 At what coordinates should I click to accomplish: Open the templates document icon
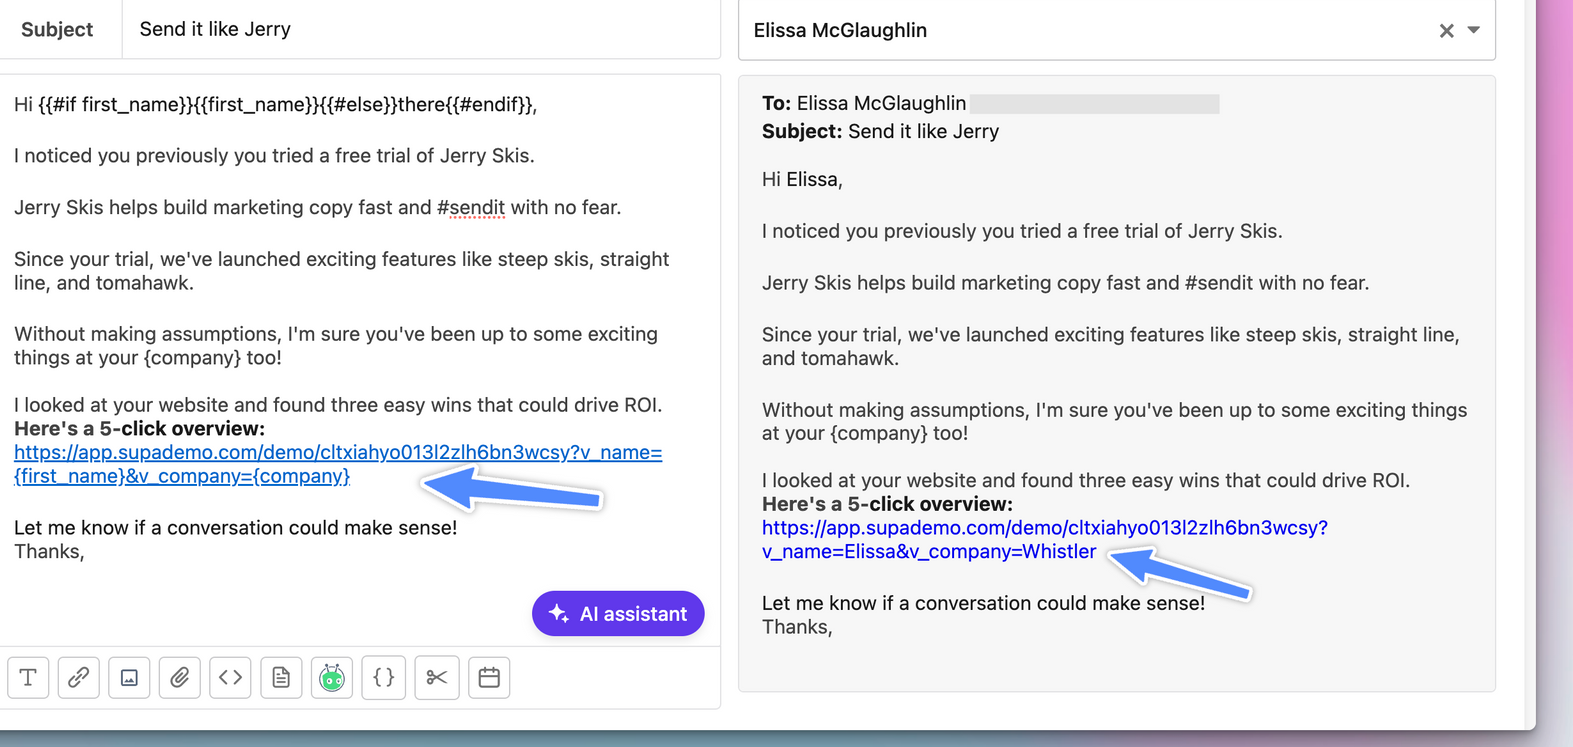(281, 678)
